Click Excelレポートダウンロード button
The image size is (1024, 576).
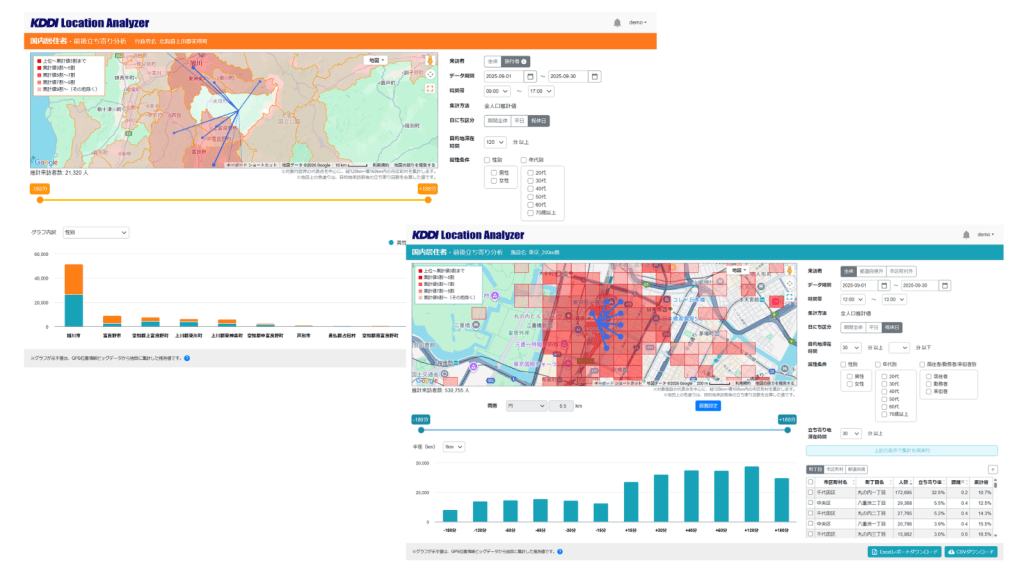pyautogui.click(x=904, y=552)
